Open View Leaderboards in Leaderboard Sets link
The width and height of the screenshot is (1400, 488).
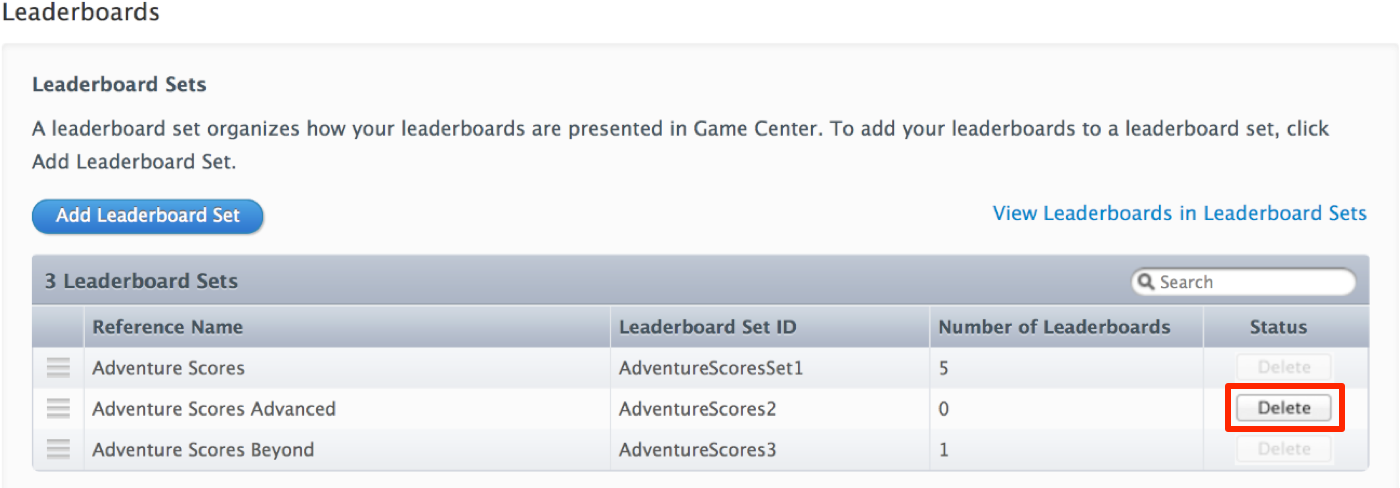pyautogui.click(x=1179, y=214)
